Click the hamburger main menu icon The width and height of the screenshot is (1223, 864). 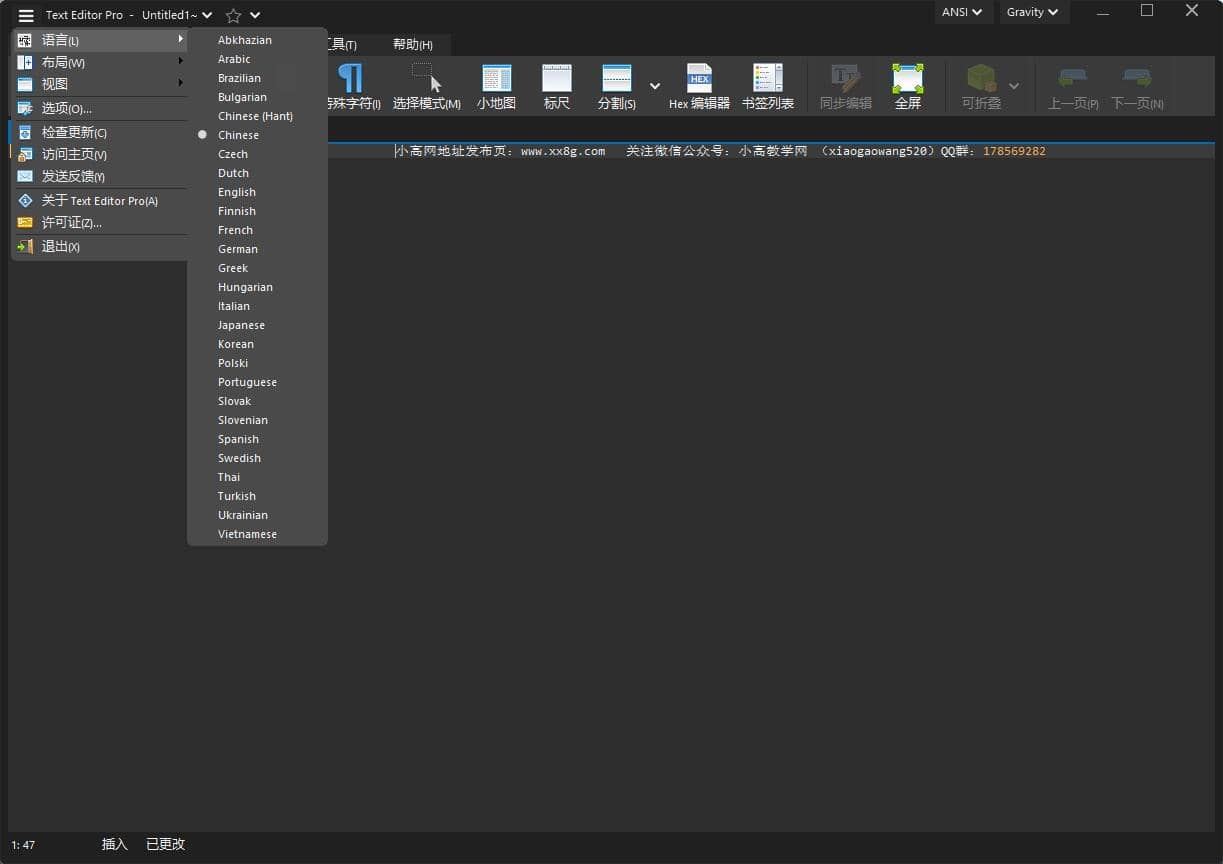[26, 16]
